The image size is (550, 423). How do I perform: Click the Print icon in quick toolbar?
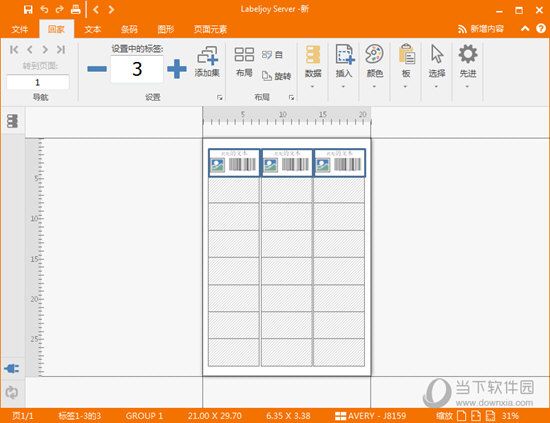point(75,9)
